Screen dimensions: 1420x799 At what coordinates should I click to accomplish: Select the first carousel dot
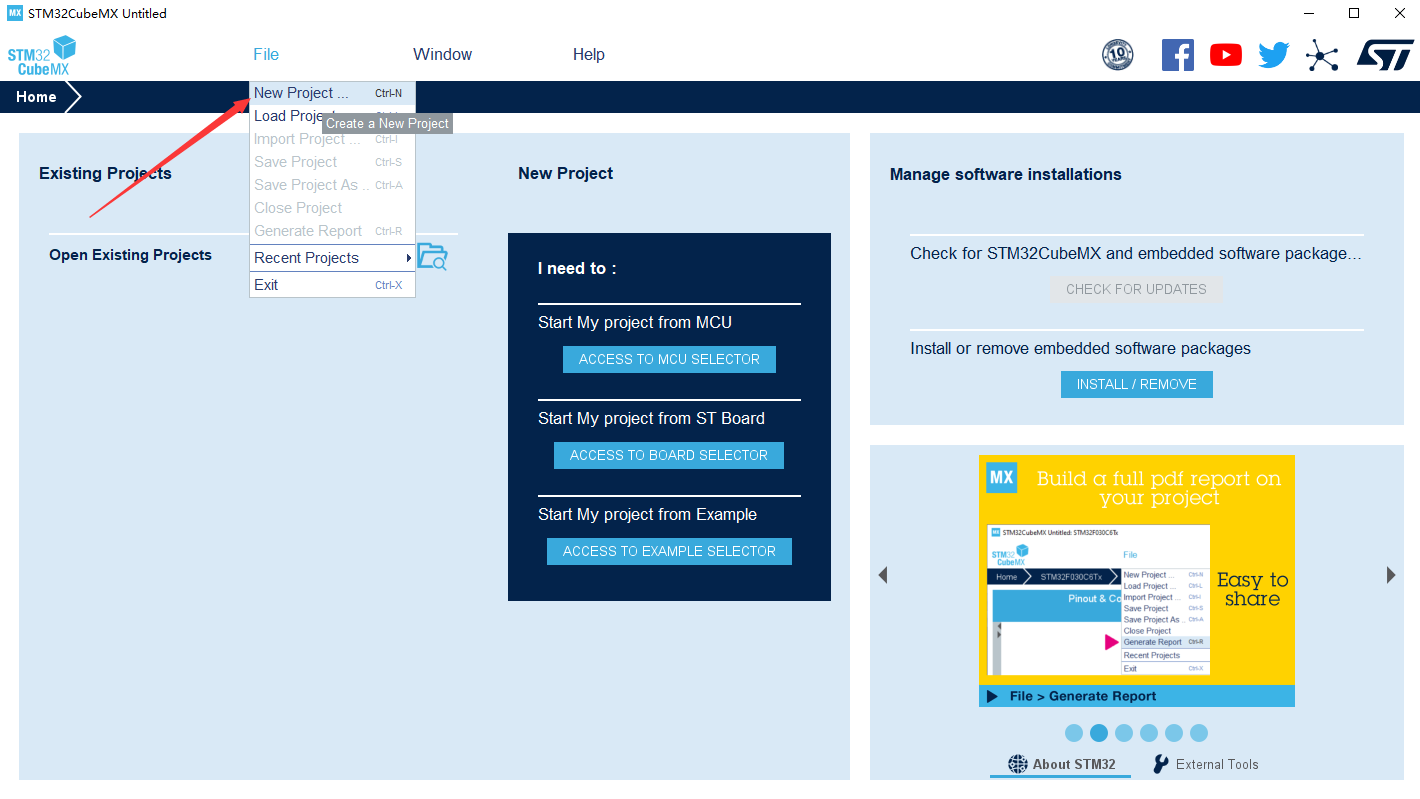point(1074,733)
